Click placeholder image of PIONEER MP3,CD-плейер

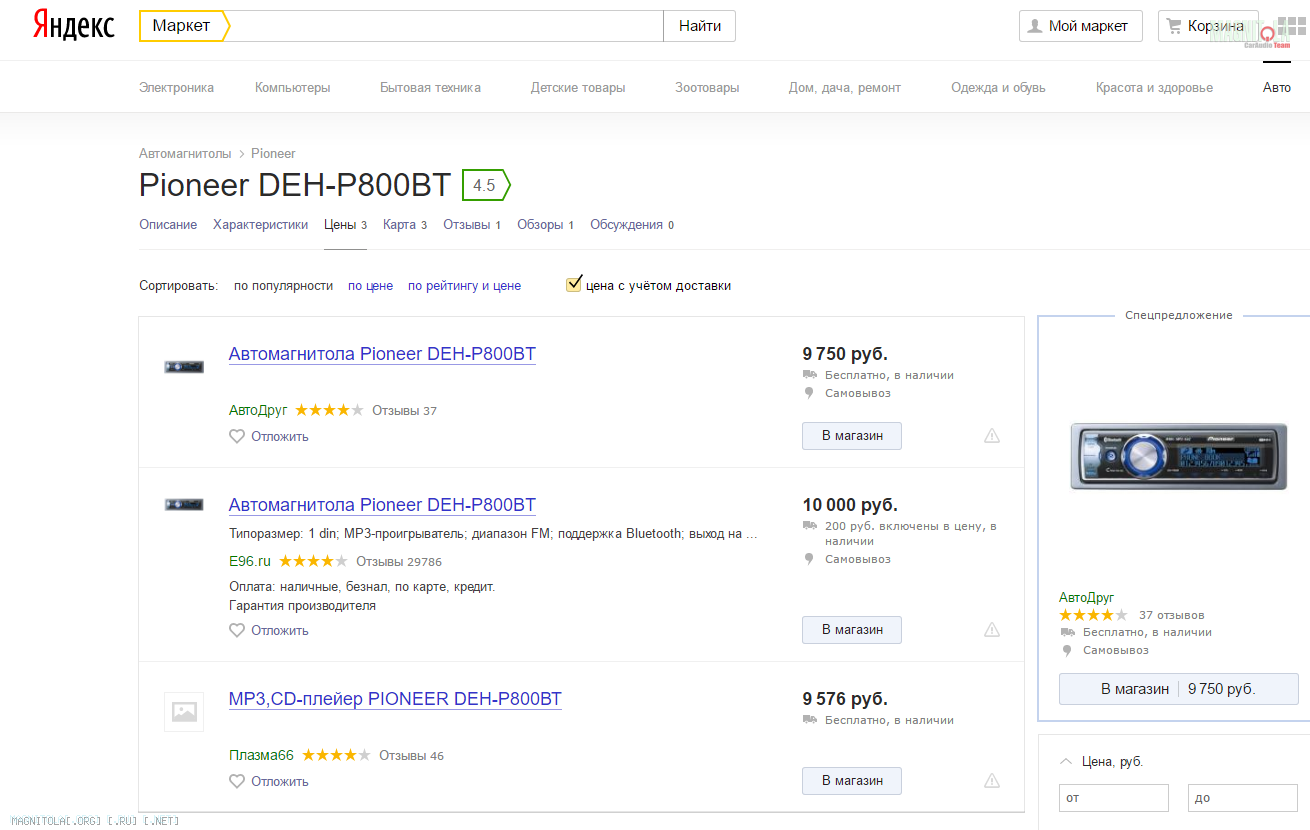tap(184, 712)
